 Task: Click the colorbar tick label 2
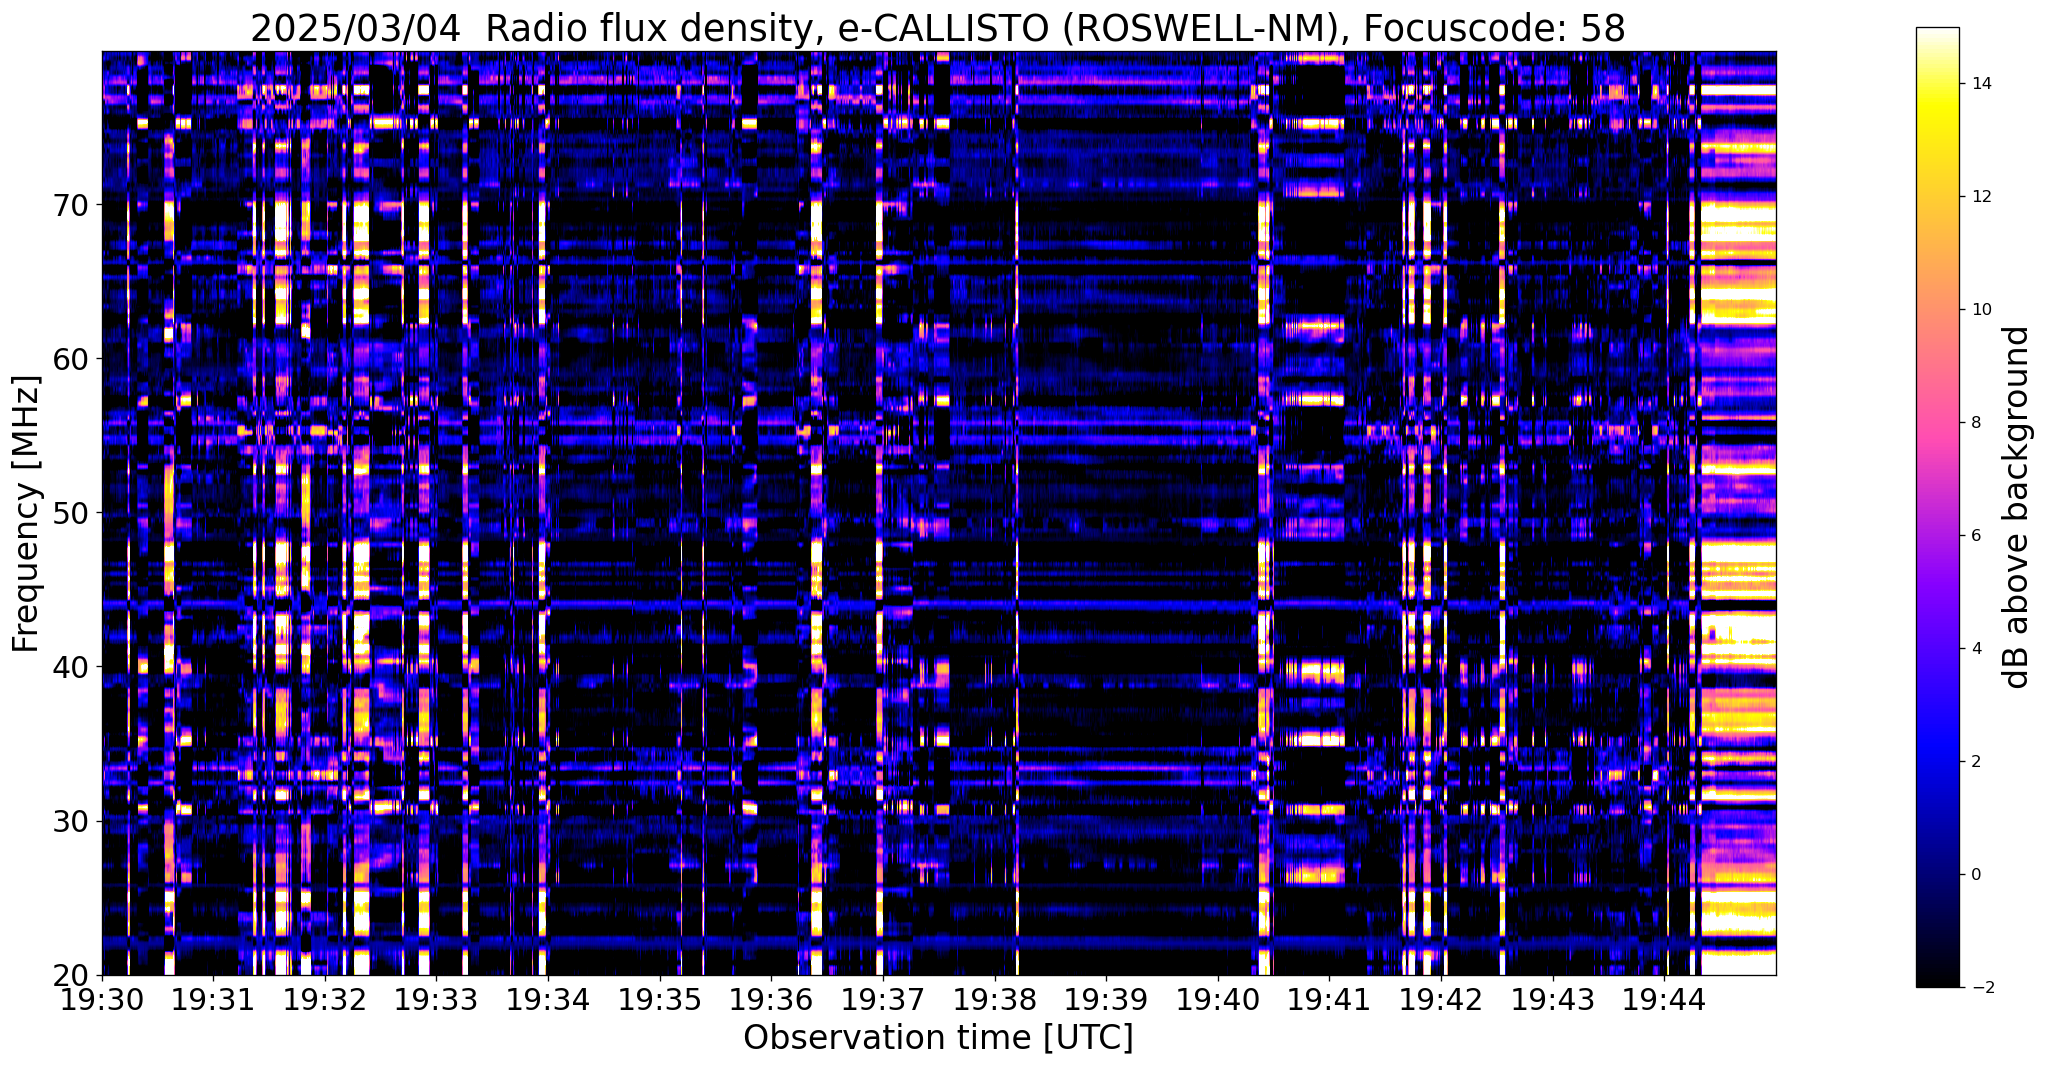coord(1975,762)
